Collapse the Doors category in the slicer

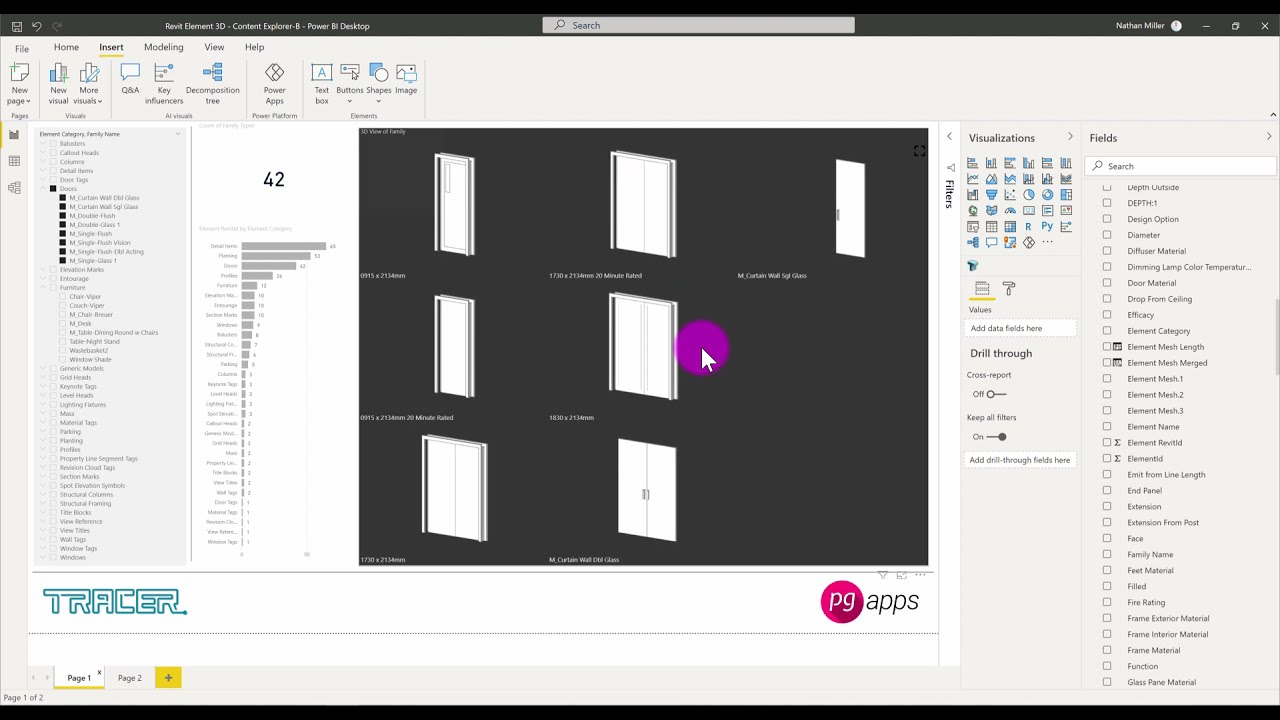[42, 188]
